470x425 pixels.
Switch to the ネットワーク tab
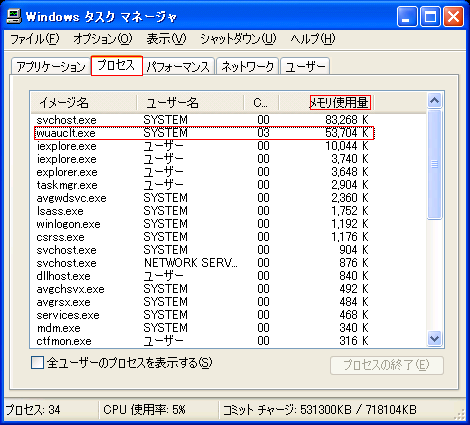[x=247, y=66]
